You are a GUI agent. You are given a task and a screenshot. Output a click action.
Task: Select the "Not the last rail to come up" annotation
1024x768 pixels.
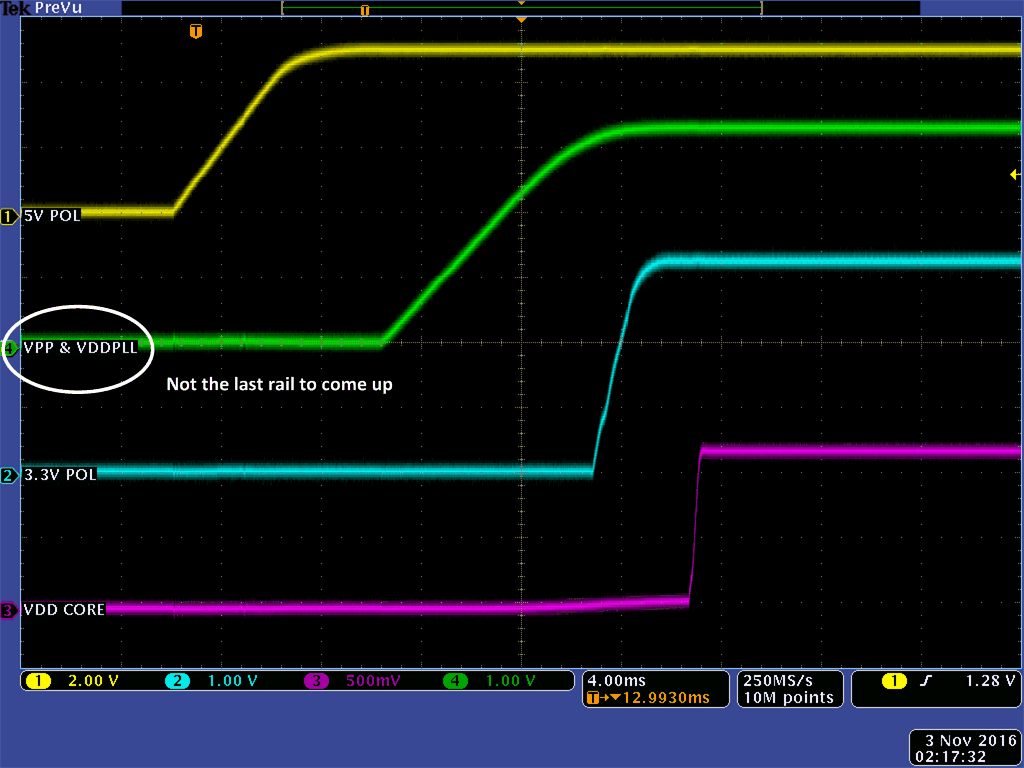(x=279, y=384)
